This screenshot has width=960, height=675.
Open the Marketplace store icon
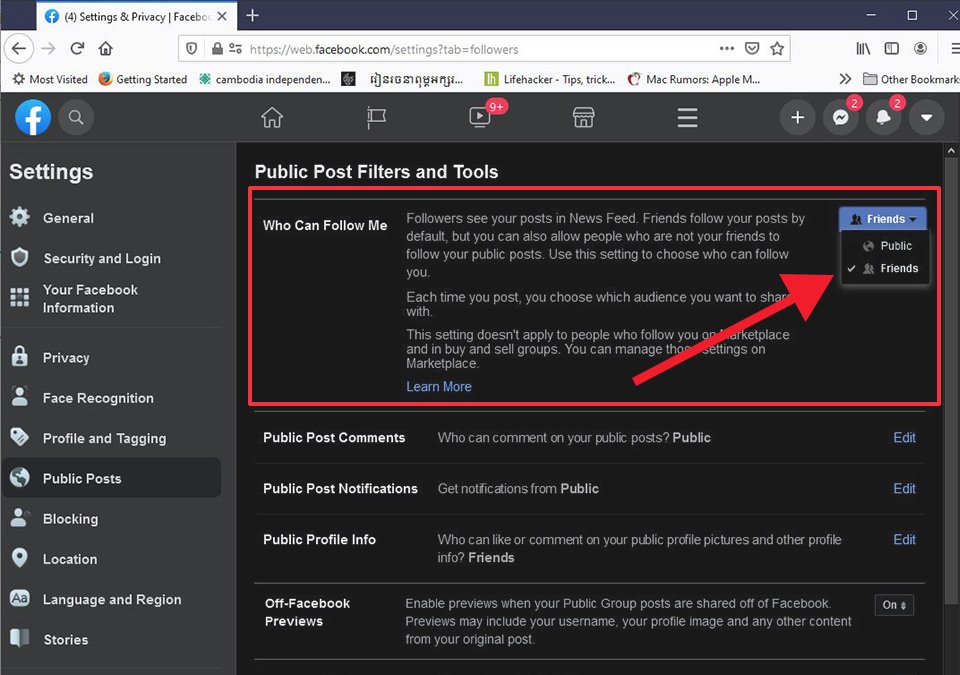pyautogui.click(x=583, y=117)
